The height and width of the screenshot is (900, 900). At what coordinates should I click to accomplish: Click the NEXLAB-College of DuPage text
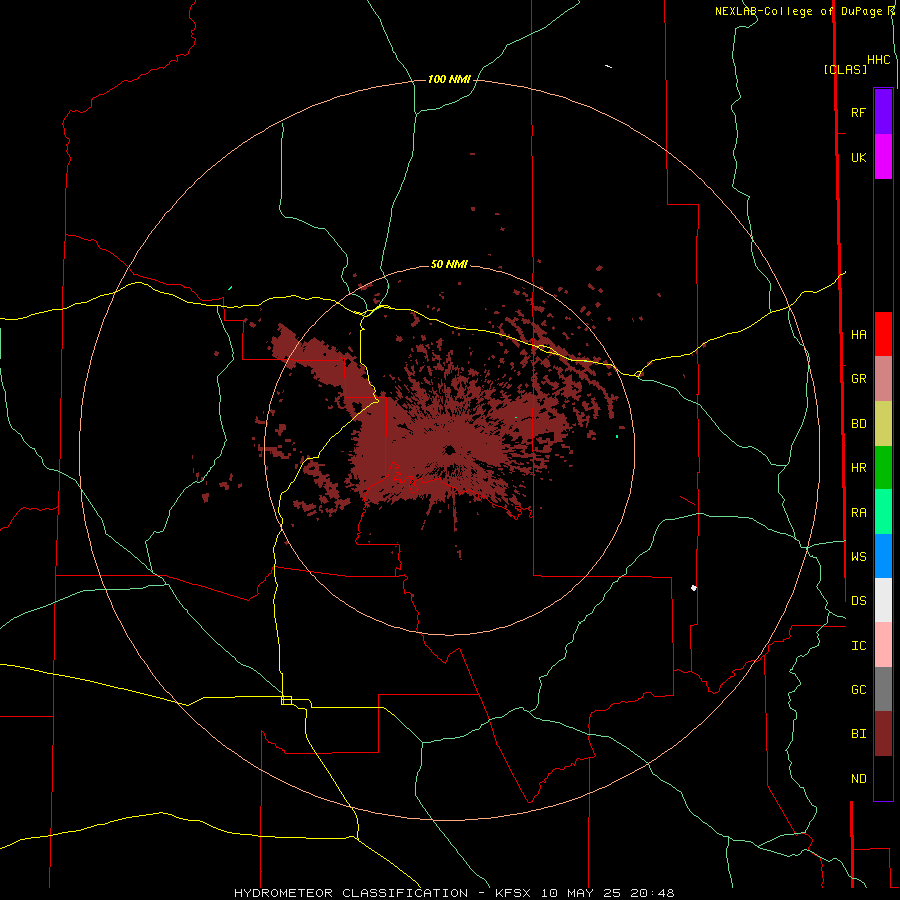pyautogui.click(x=798, y=11)
